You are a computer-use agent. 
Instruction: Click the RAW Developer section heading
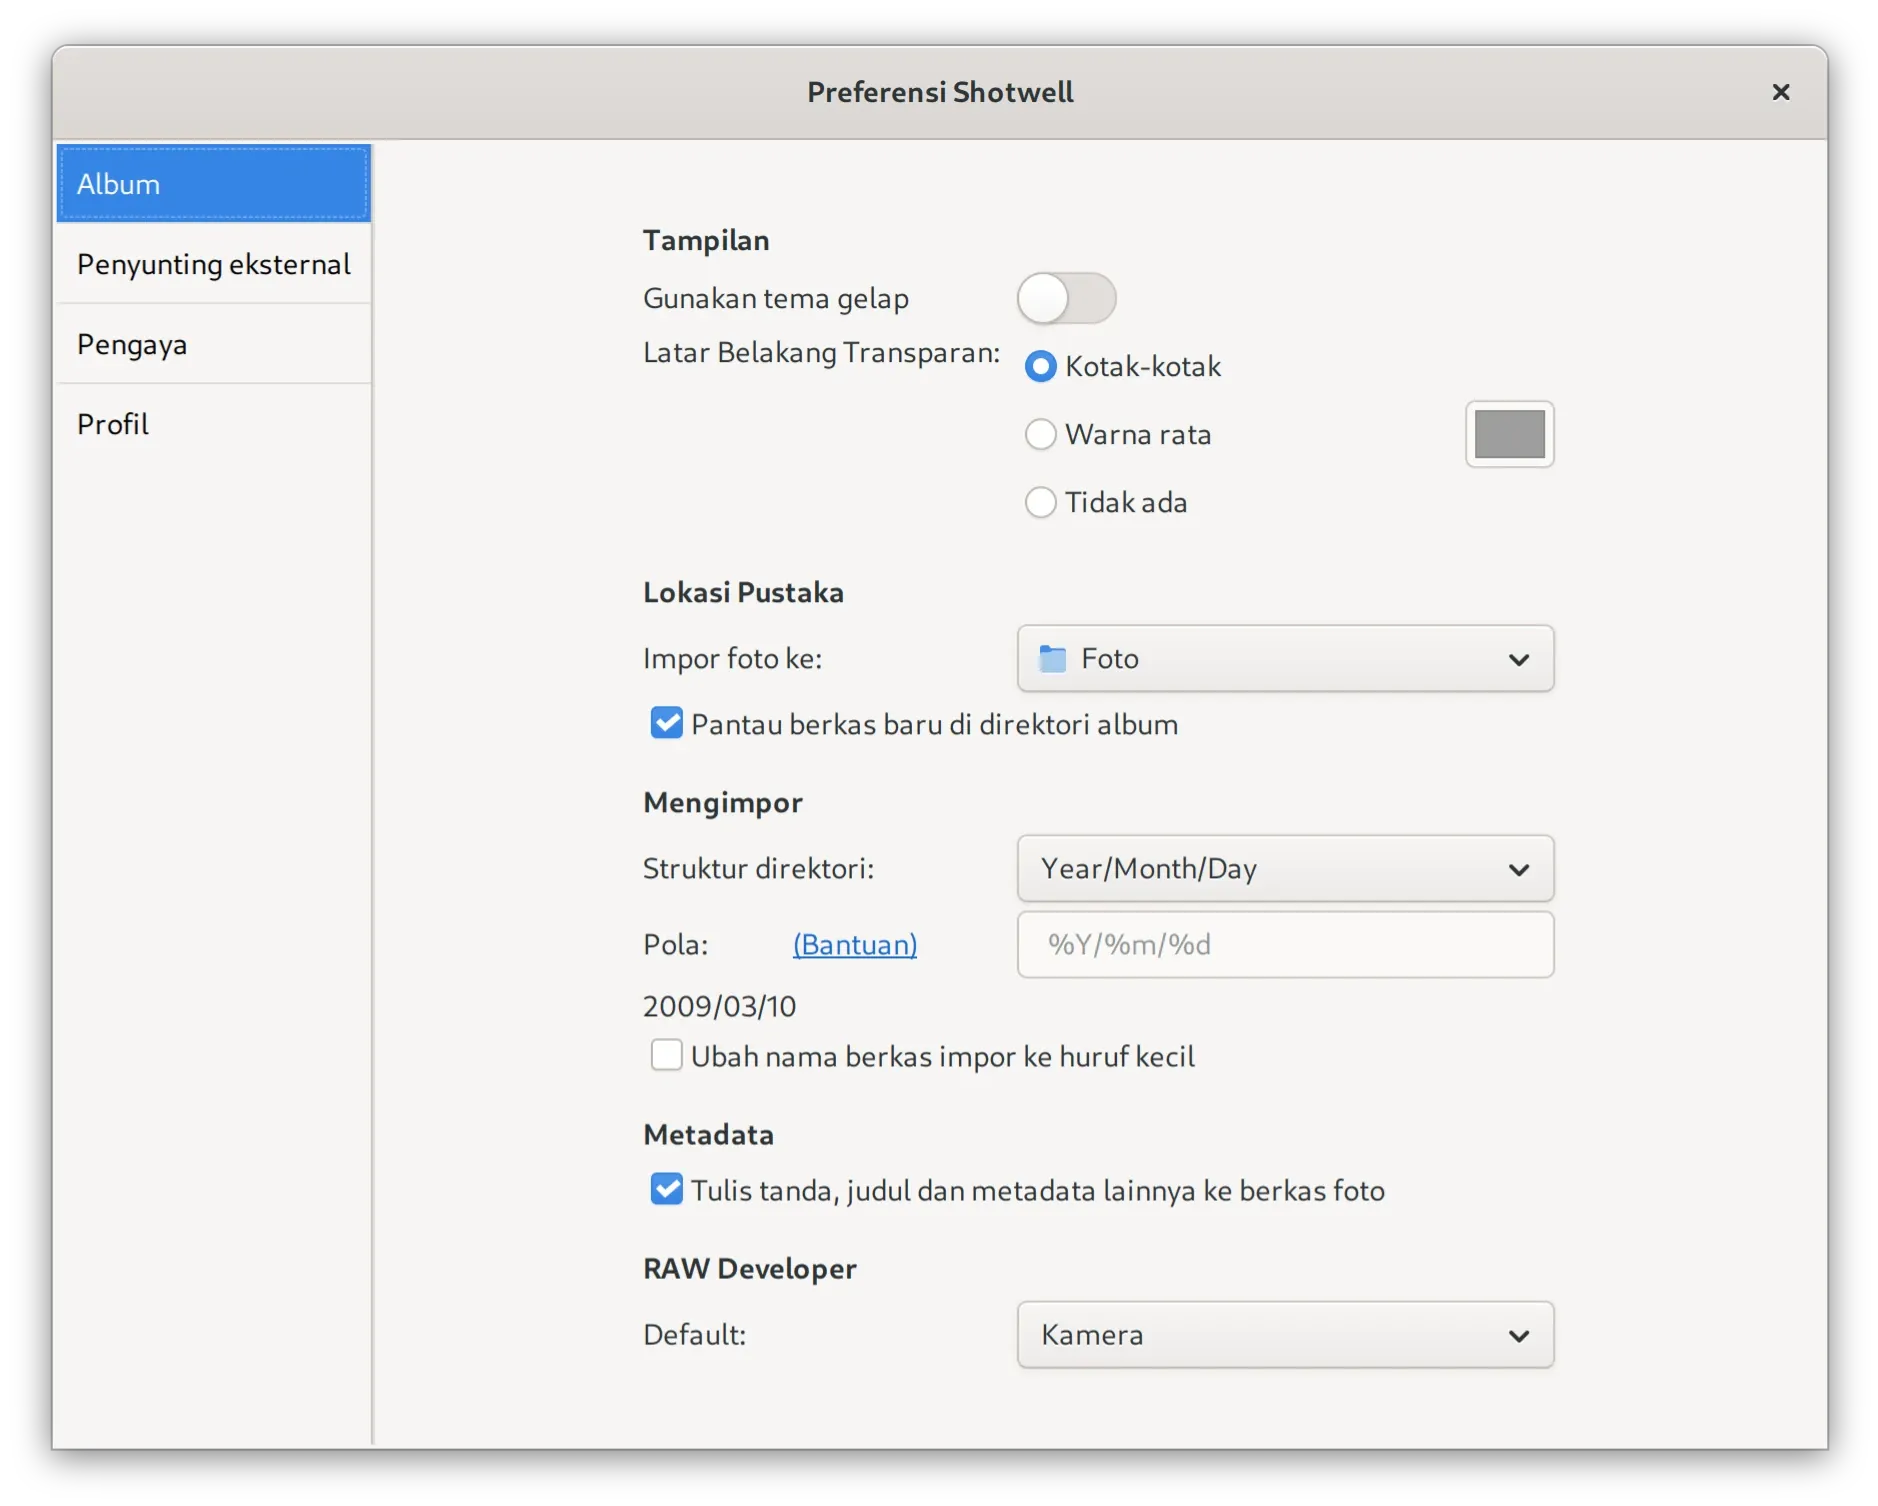tap(750, 1268)
